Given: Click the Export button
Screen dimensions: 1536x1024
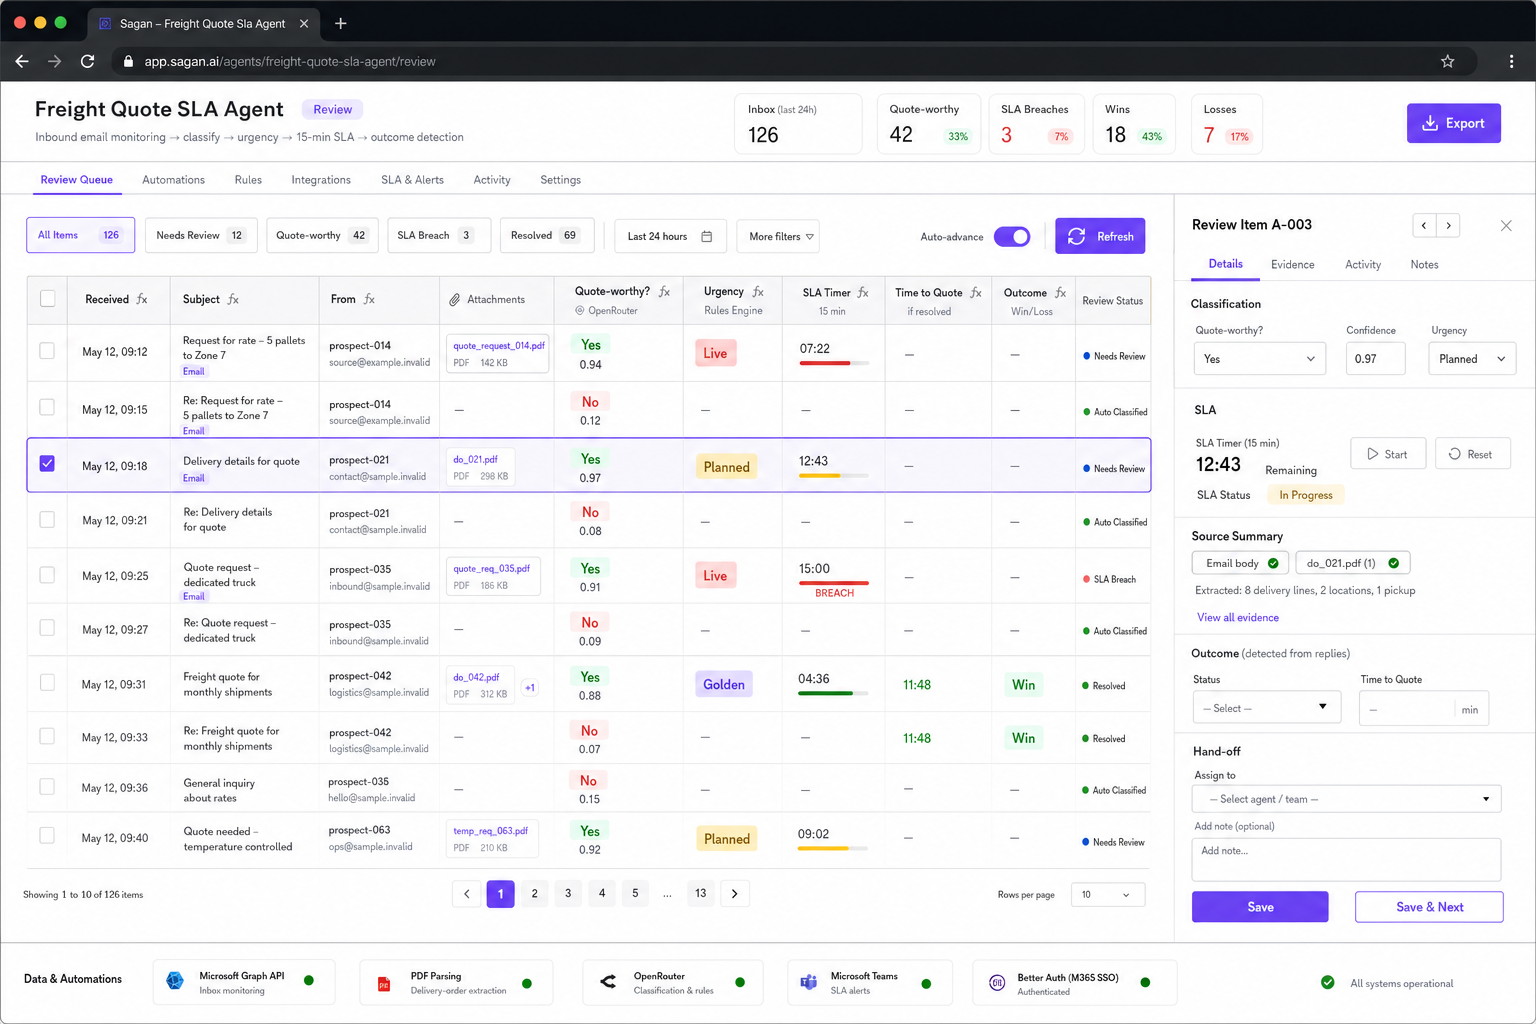Looking at the screenshot, I should point(1453,123).
